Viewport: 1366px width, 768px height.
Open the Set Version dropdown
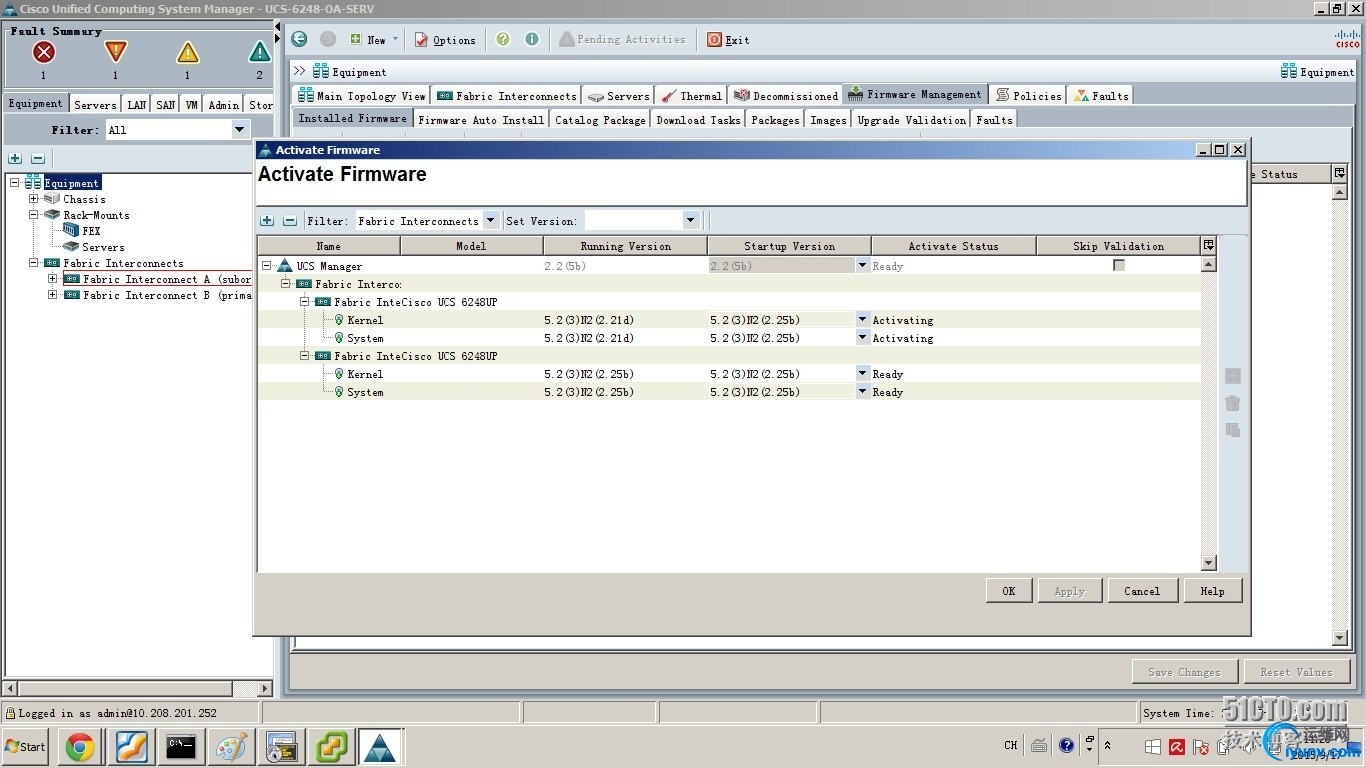tap(690, 220)
